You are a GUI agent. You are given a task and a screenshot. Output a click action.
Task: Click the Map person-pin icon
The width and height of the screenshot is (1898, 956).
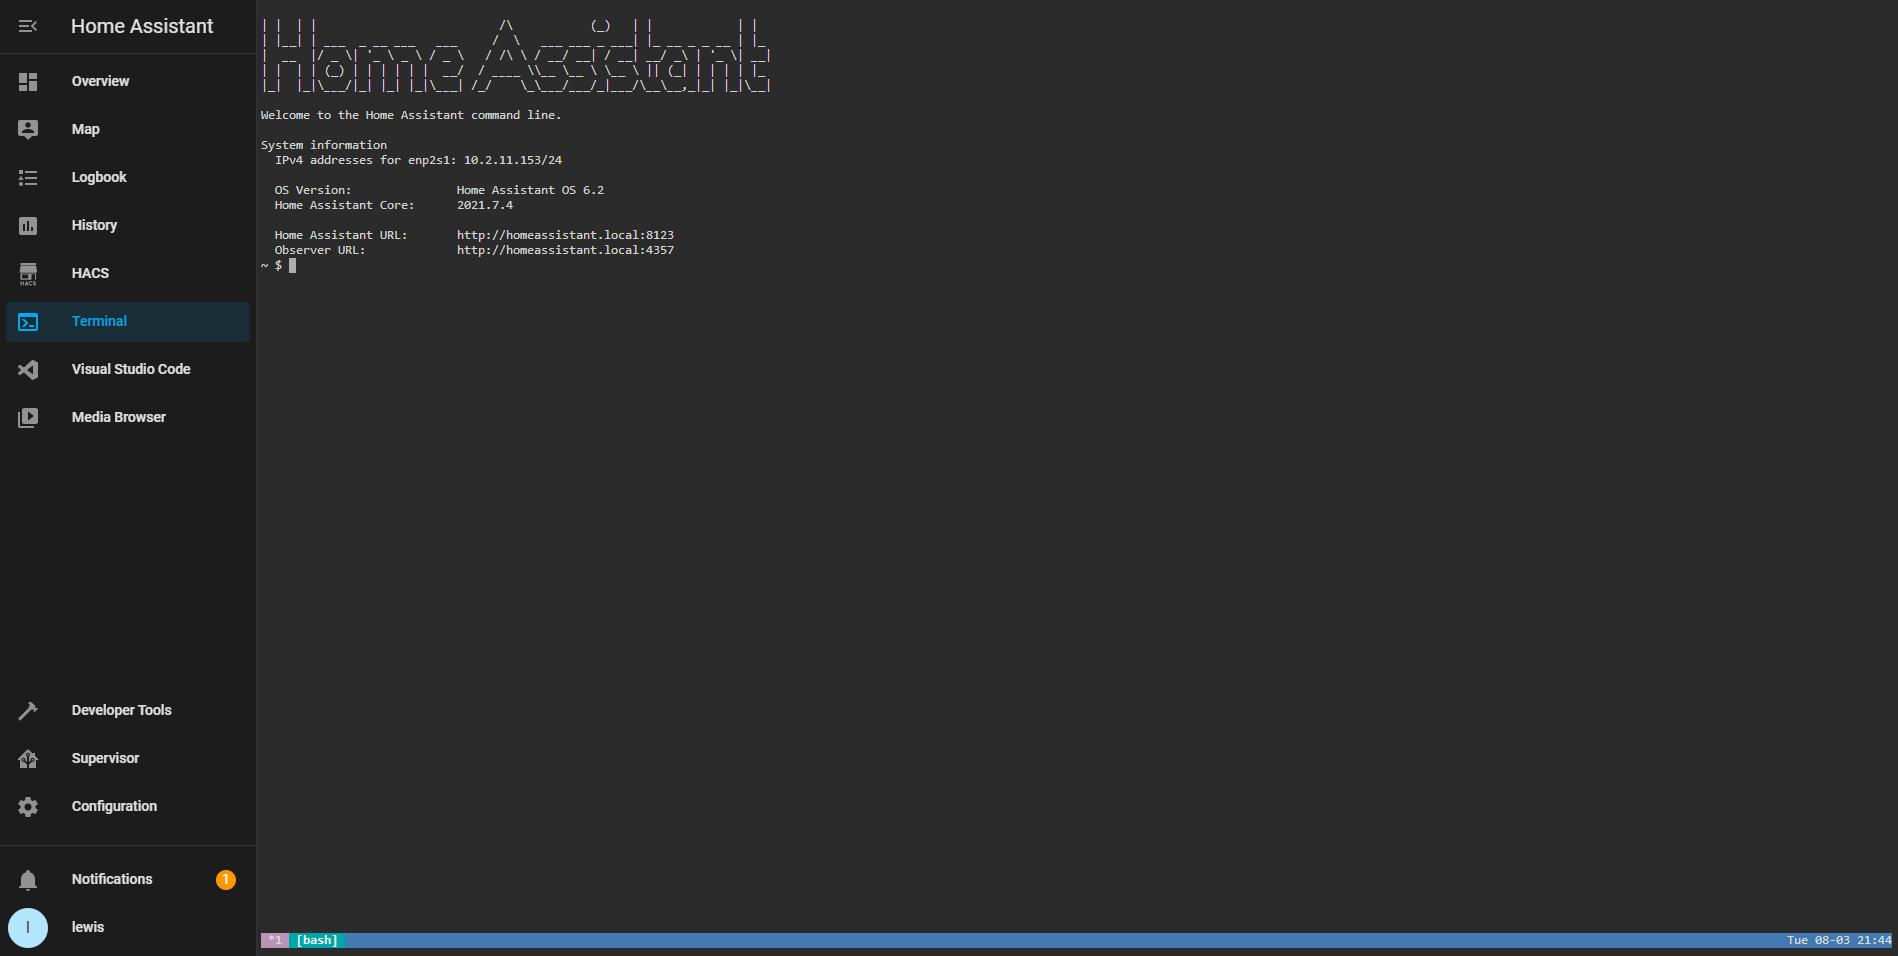pyautogui.click(x=28, y=130)
